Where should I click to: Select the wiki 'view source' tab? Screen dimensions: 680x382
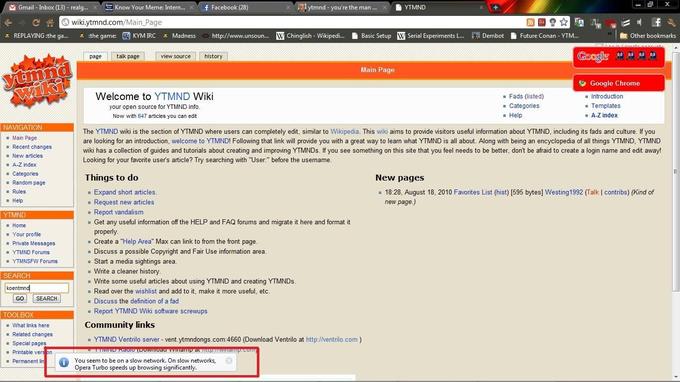point(176,56)
